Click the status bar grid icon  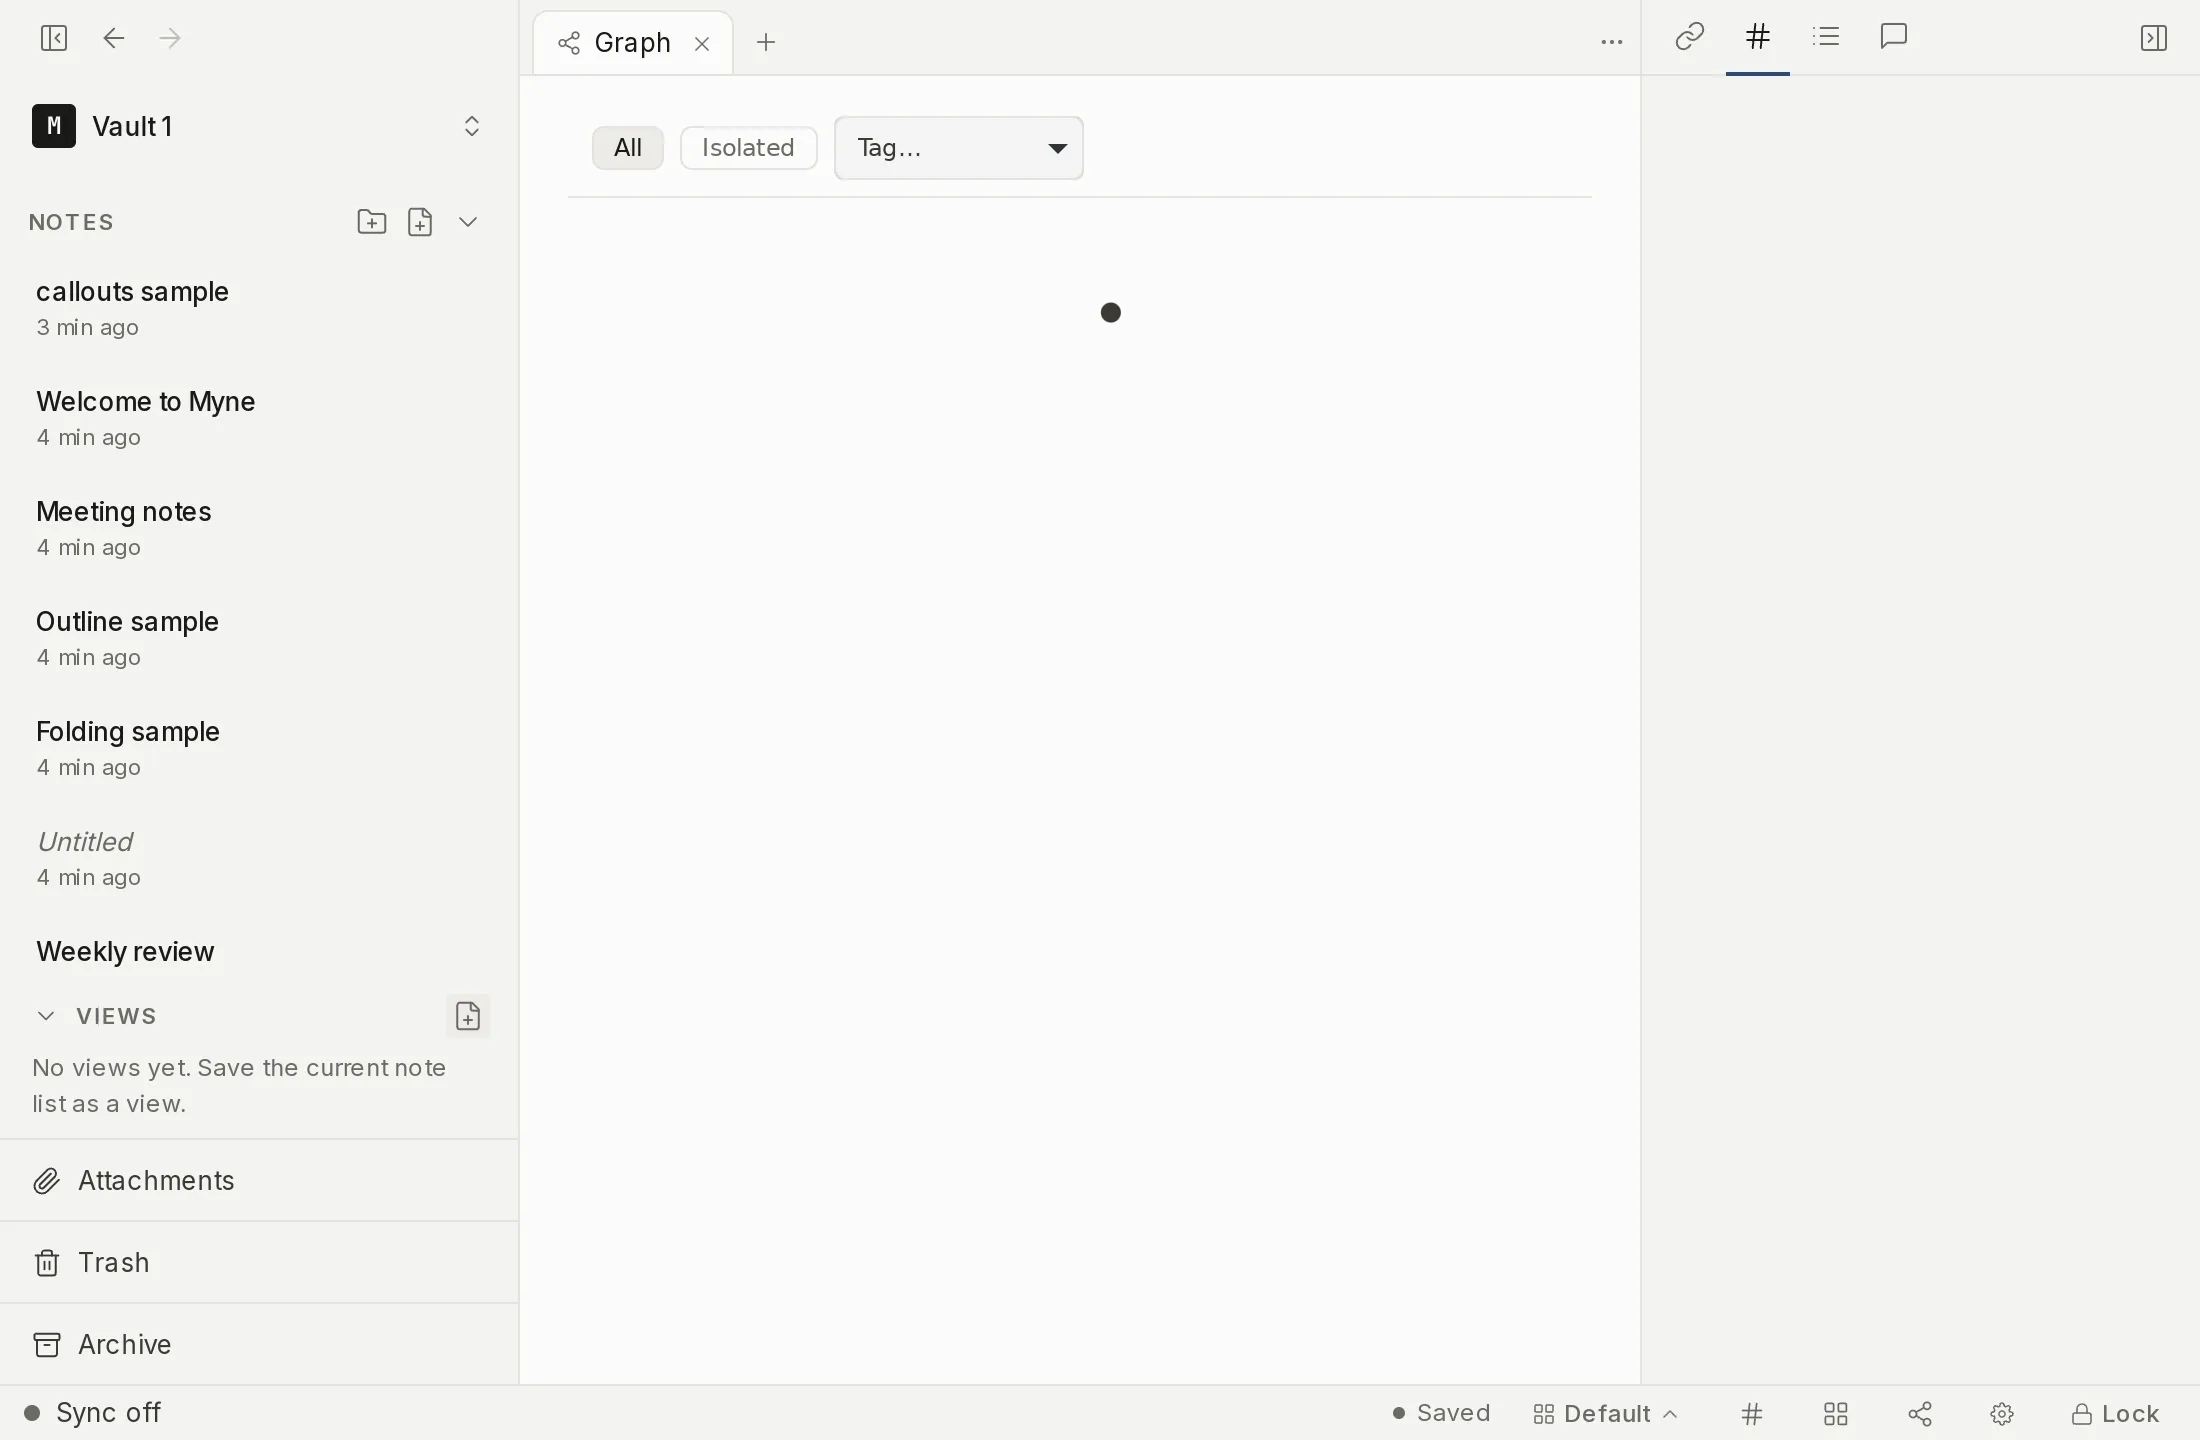pos(1836,1414)
